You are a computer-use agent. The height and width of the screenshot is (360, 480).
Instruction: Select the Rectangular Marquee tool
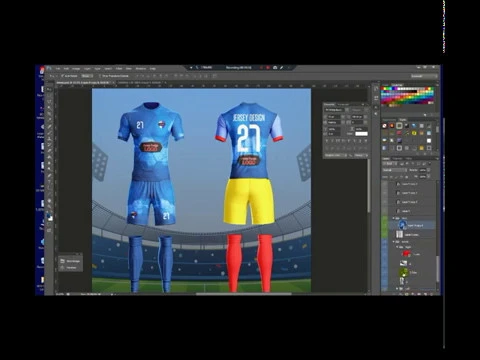tap(49, 96)
